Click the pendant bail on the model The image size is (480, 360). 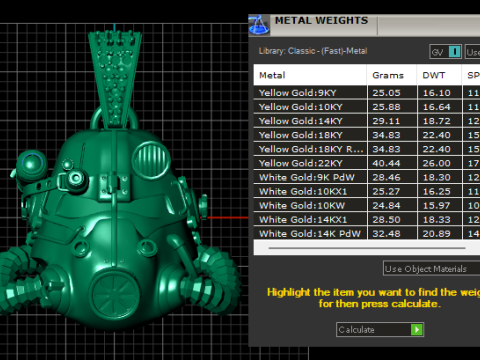tap(115, 78)
